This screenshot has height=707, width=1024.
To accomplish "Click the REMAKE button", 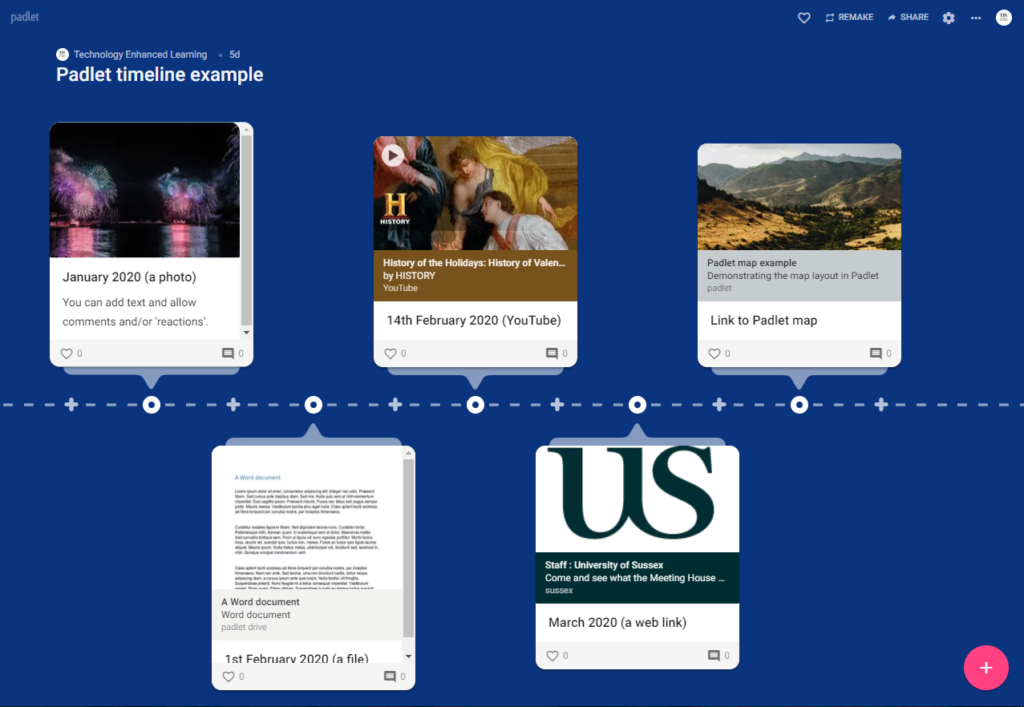I will click(849, 18).
